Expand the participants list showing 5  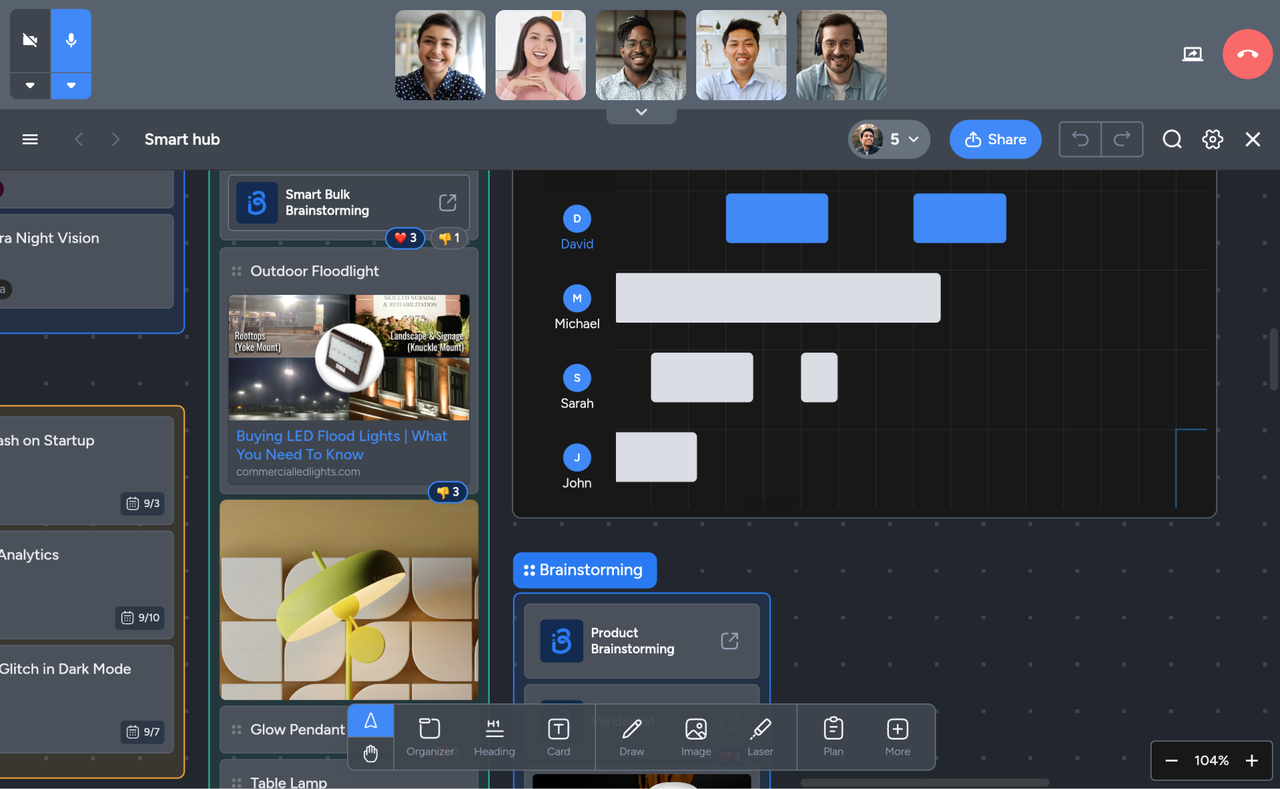(889, 139)
